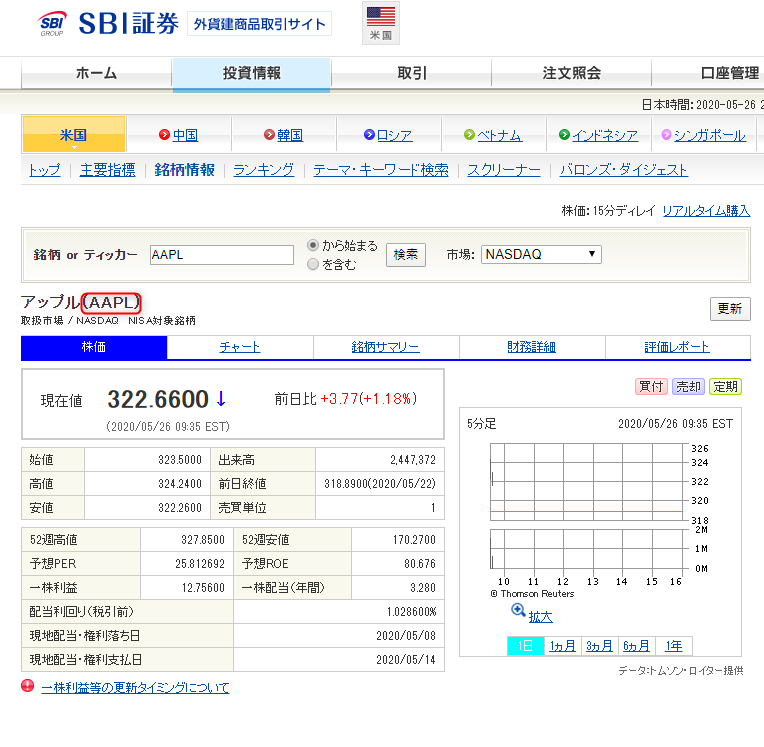This screenshot has height=747, width=764.
Task: Click the arrow icon beside 韓国
Action: [269, 134]
